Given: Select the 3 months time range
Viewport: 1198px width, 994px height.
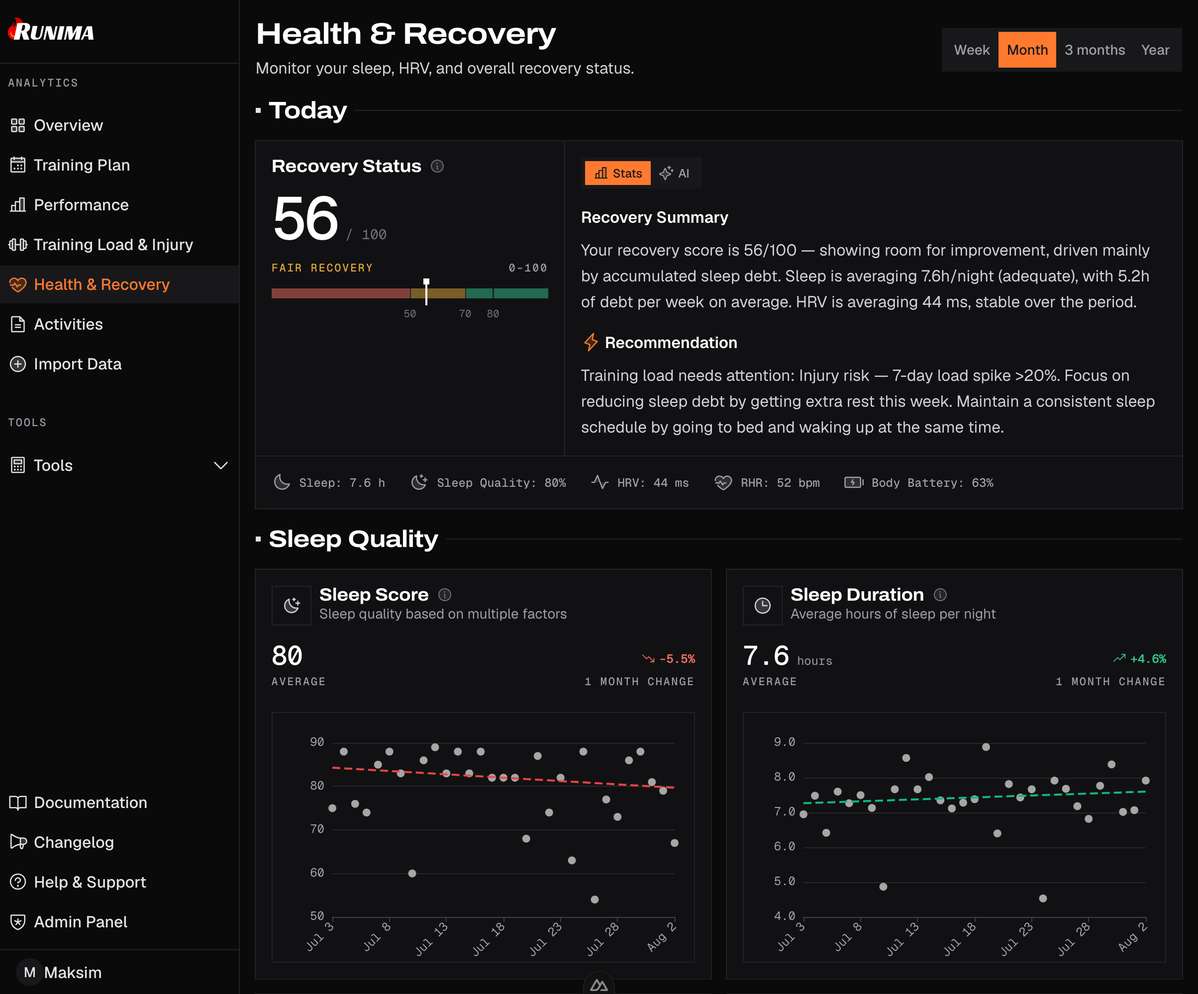Looking at the screenshot, I should [x=1094, y=50].
